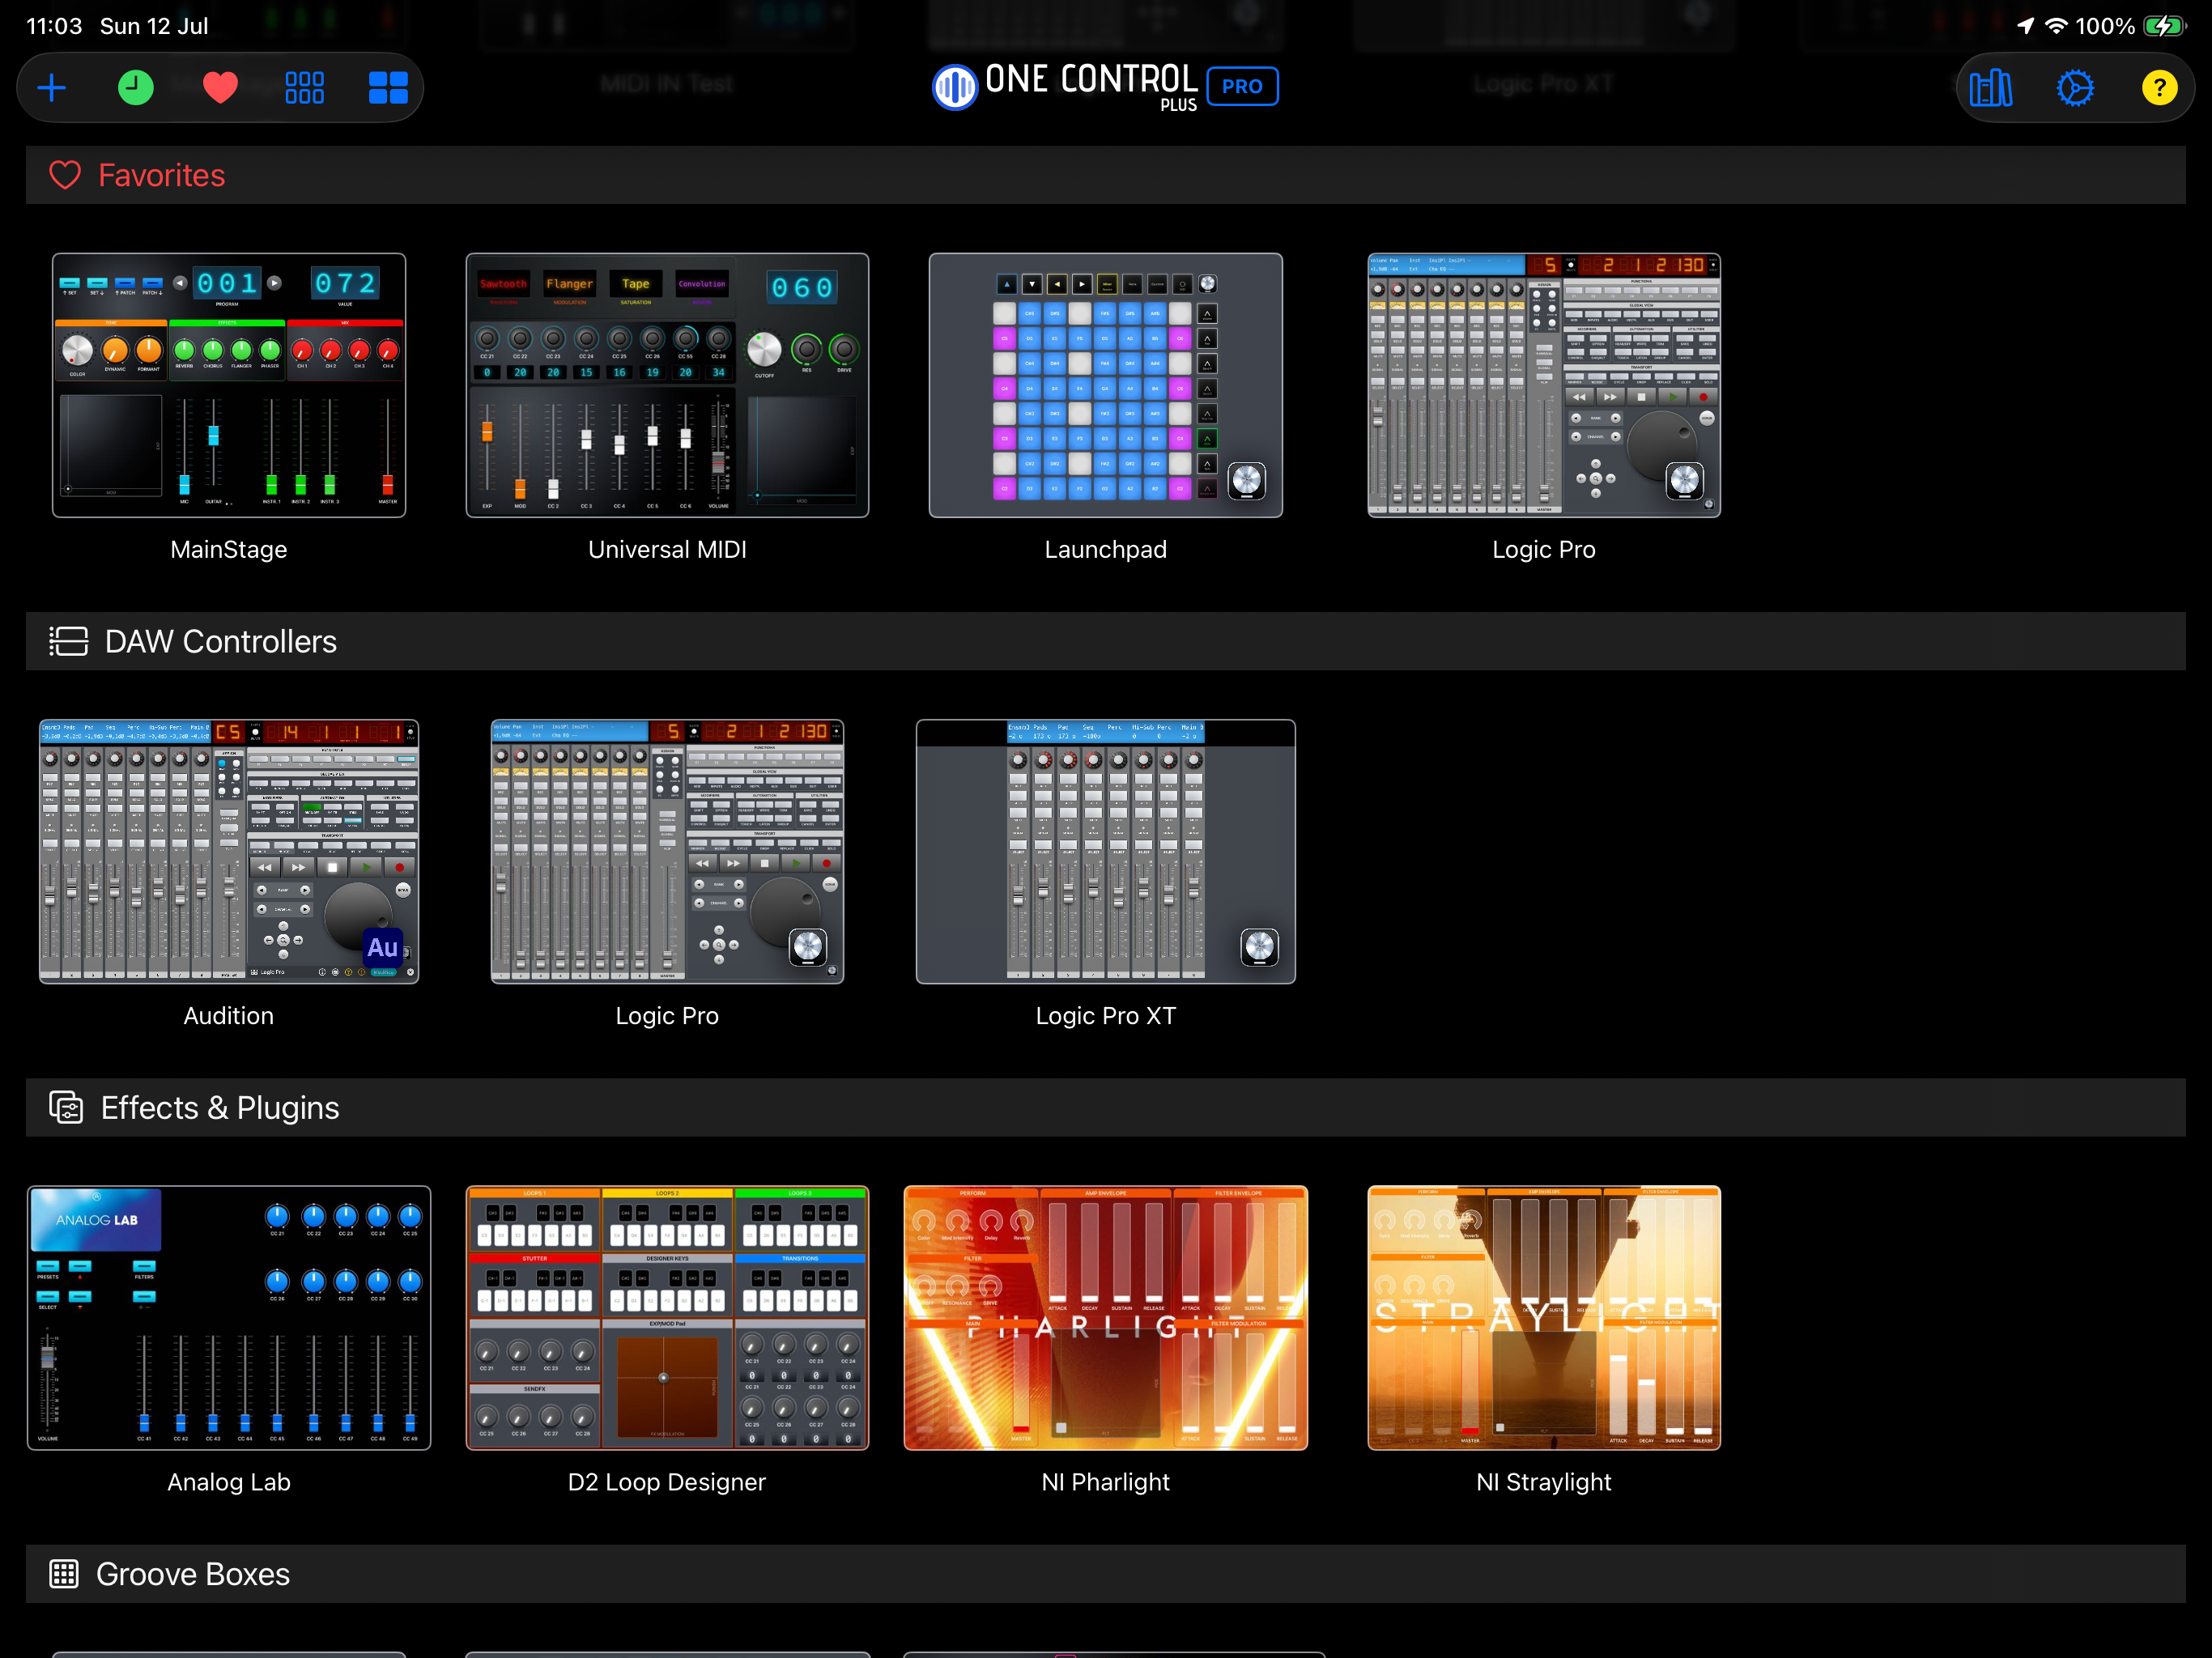Click the PRO badge

pyautogui.click(x=1242, y=86)
